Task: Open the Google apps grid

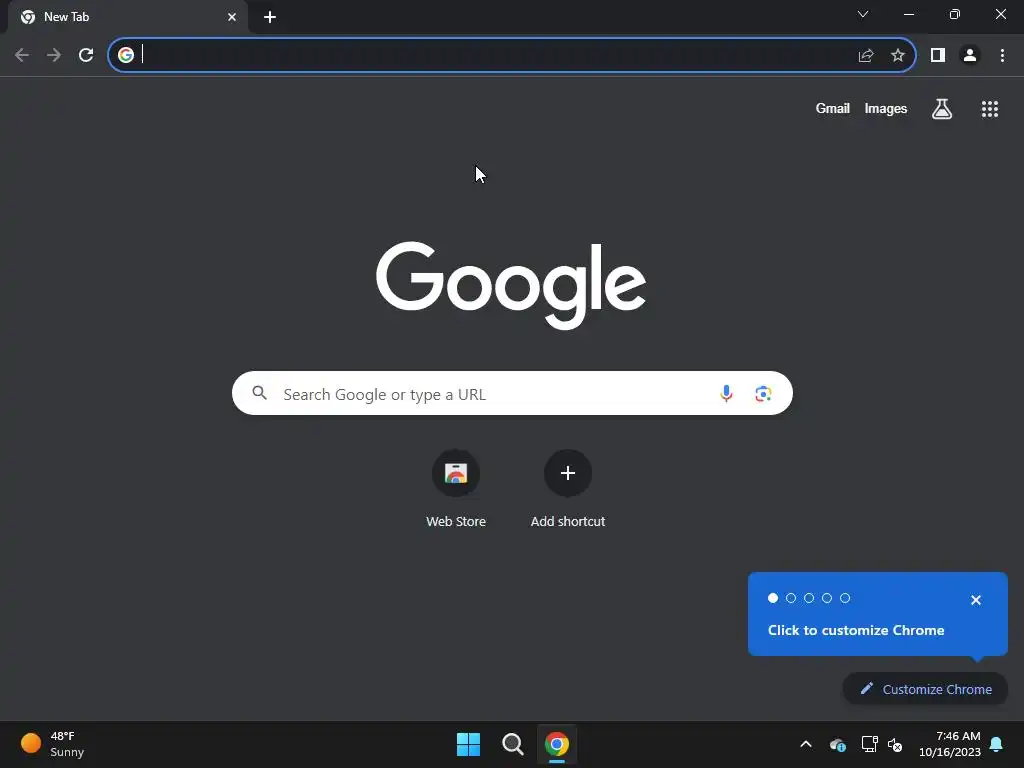Action: [x=990, y=109]
